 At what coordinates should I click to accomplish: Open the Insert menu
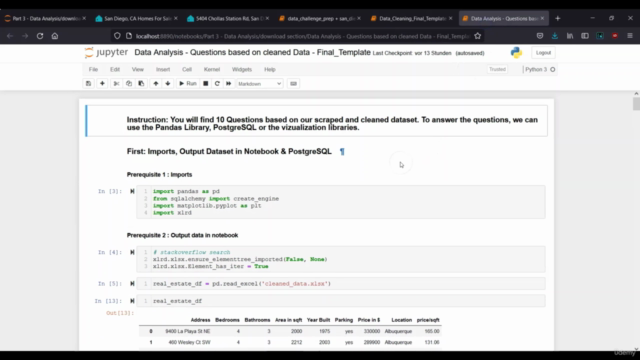[163, 69]
